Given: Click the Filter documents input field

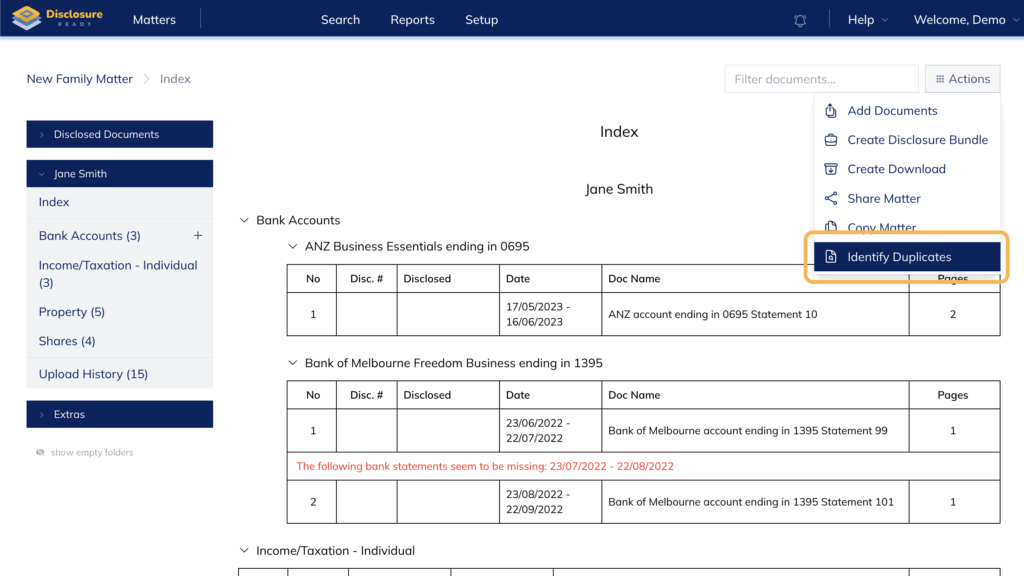Looking at the screenshot, I should click(x=821, y=79).
